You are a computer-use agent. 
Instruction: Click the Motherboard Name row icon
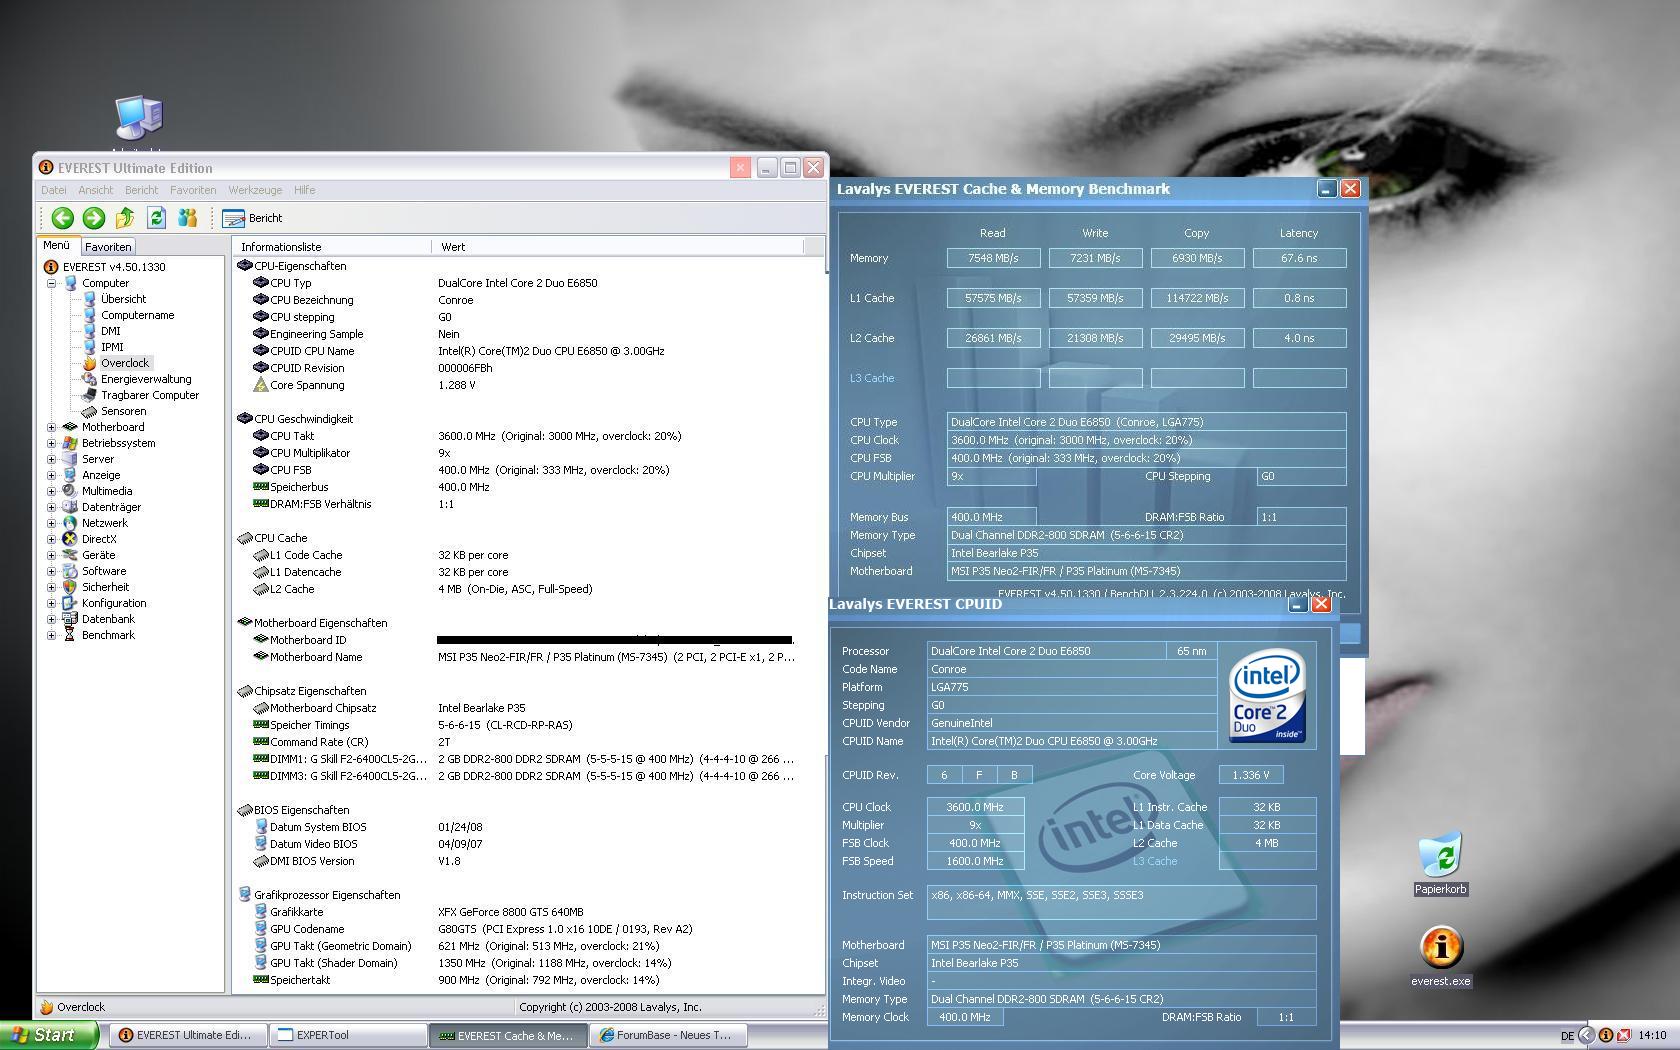(x=261, y=657)
